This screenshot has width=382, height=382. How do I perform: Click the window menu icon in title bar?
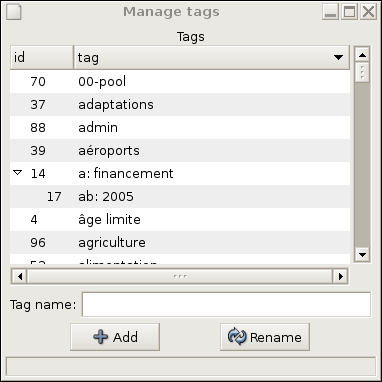coord(14,12)
